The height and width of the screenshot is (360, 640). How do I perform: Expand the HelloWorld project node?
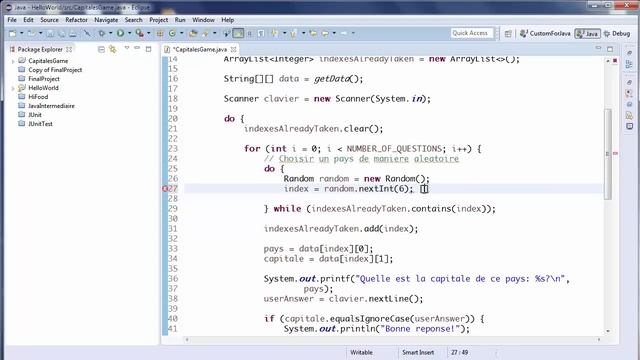[13, 88]
